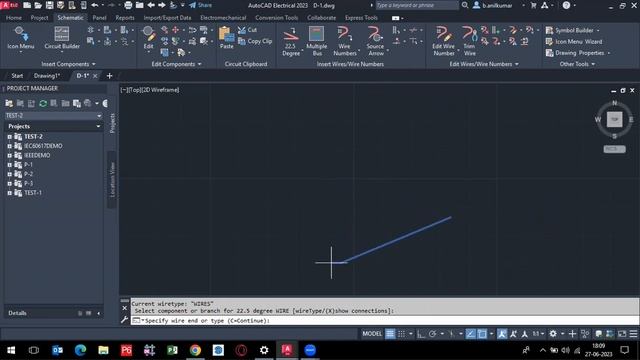Activate the 22.5 Degree wire tool

click(291, 42)
